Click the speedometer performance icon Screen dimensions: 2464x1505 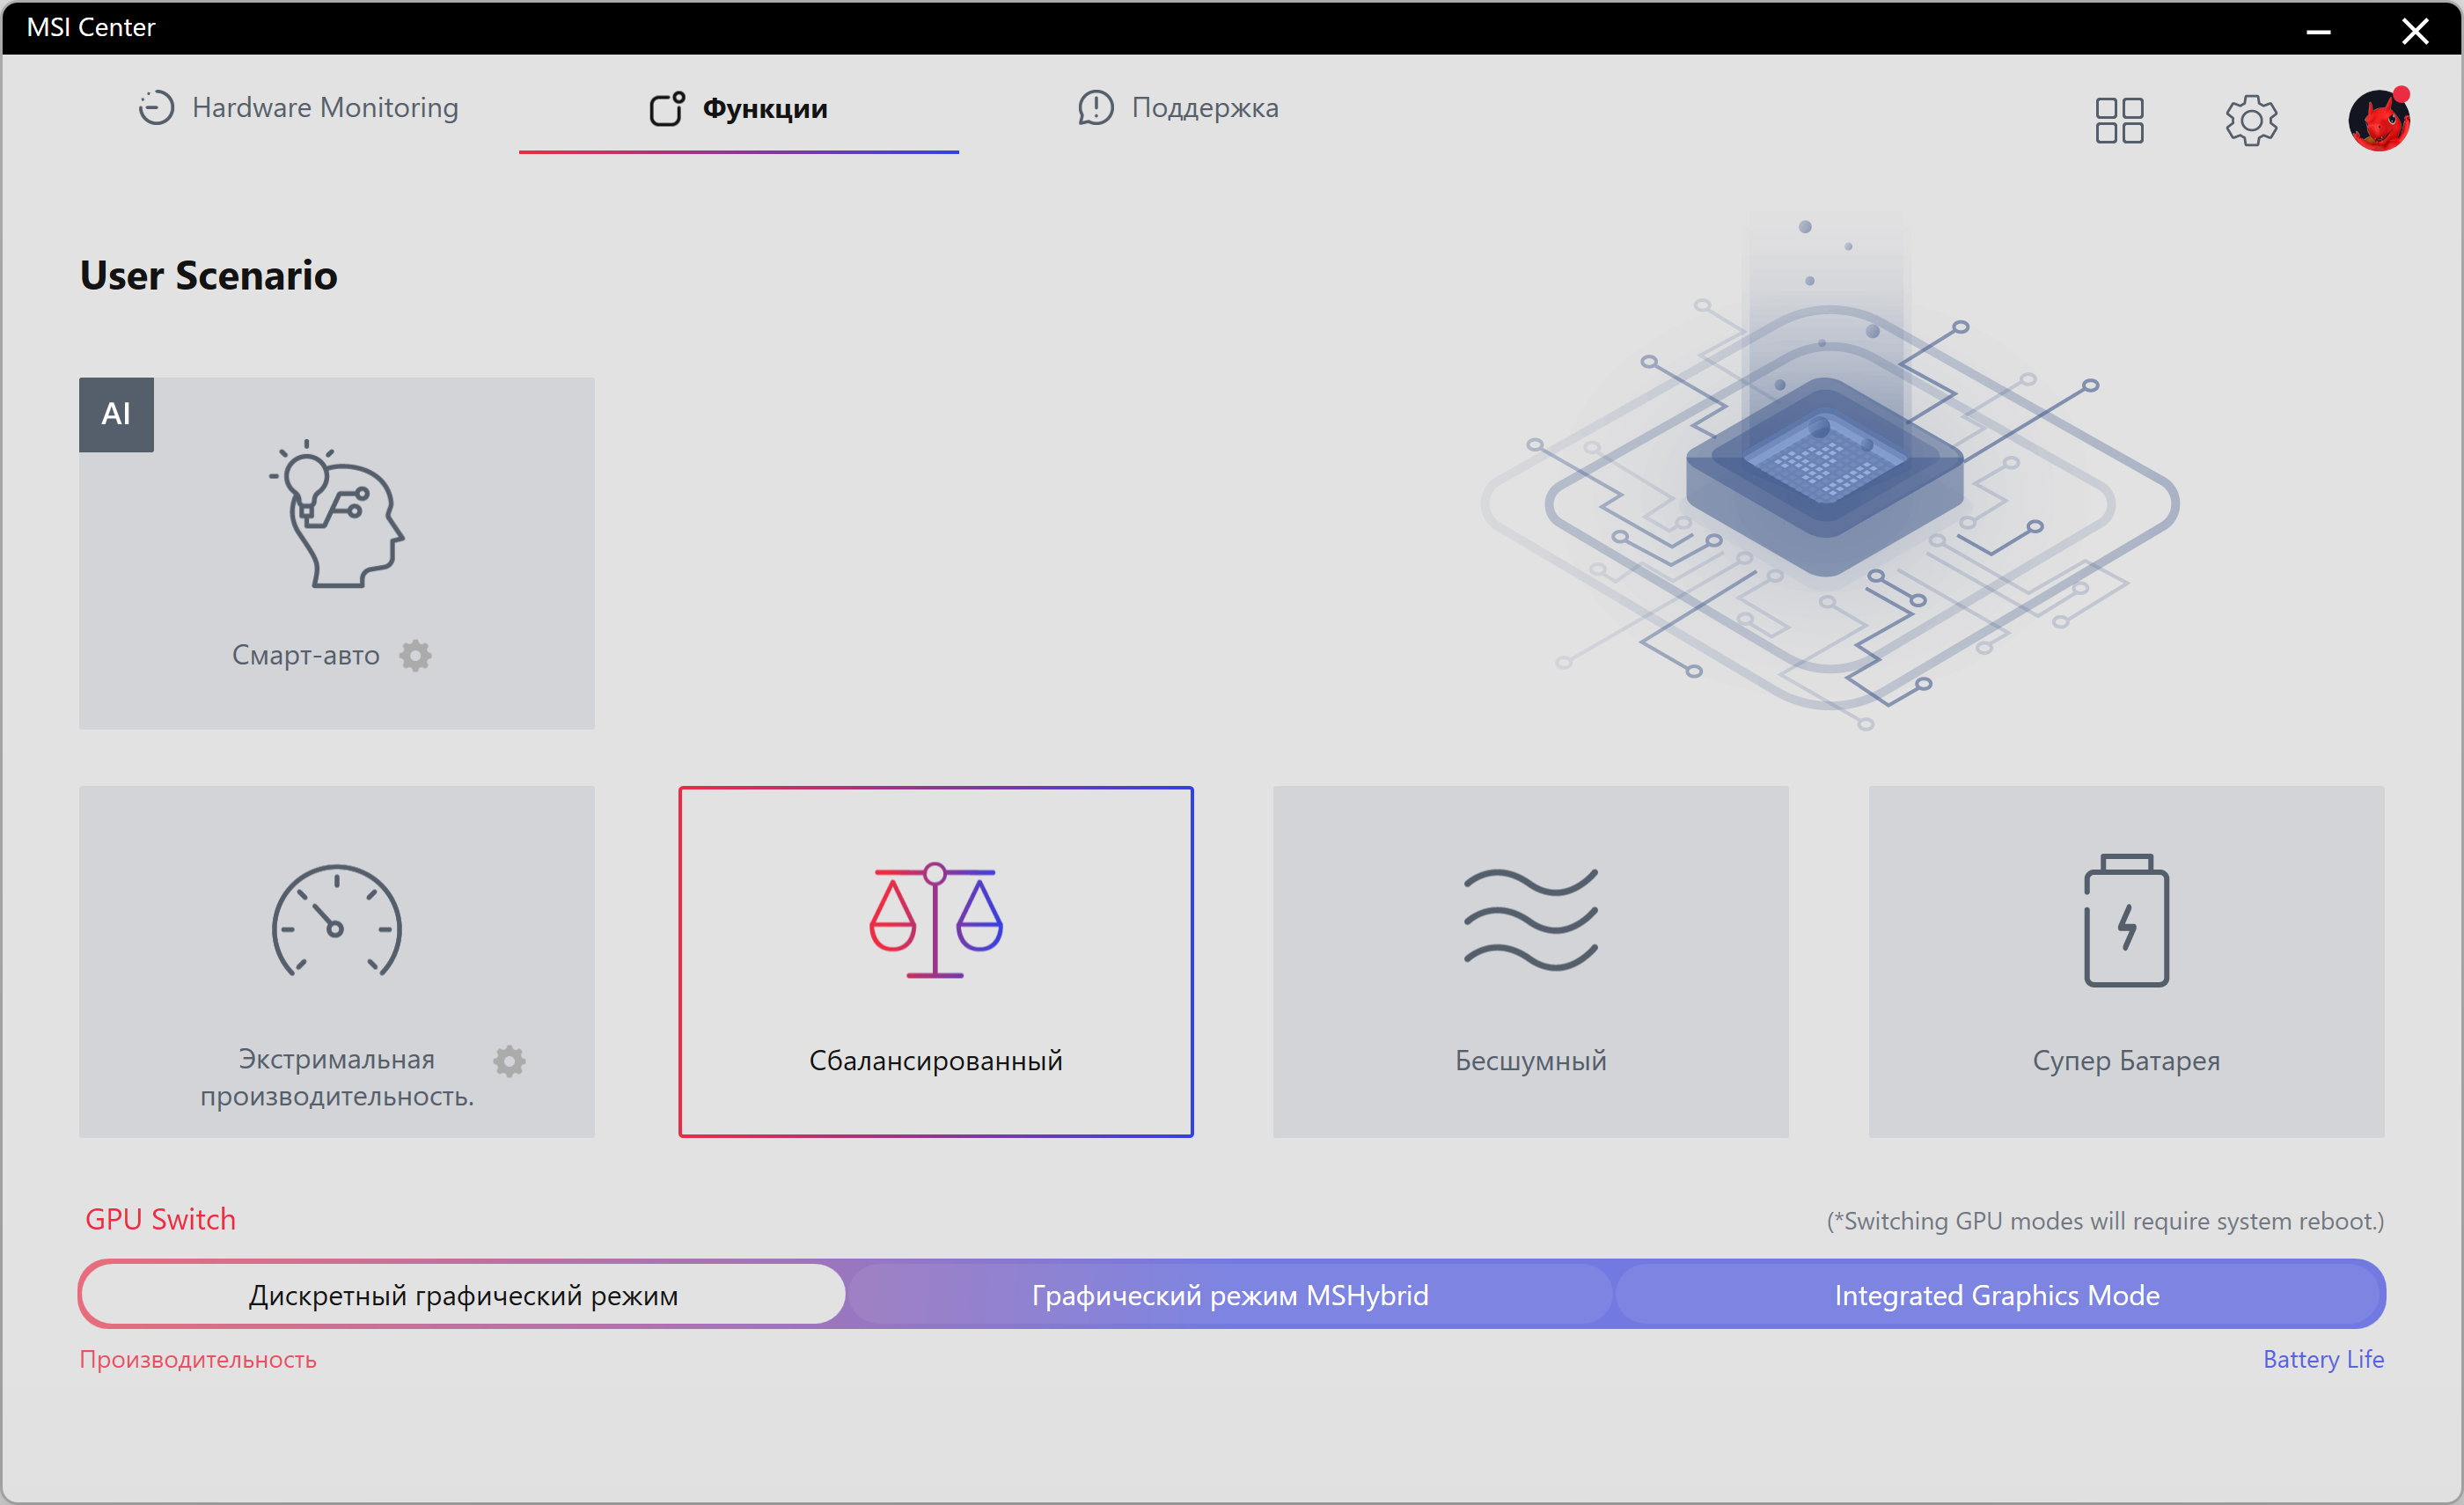[337, 921]
